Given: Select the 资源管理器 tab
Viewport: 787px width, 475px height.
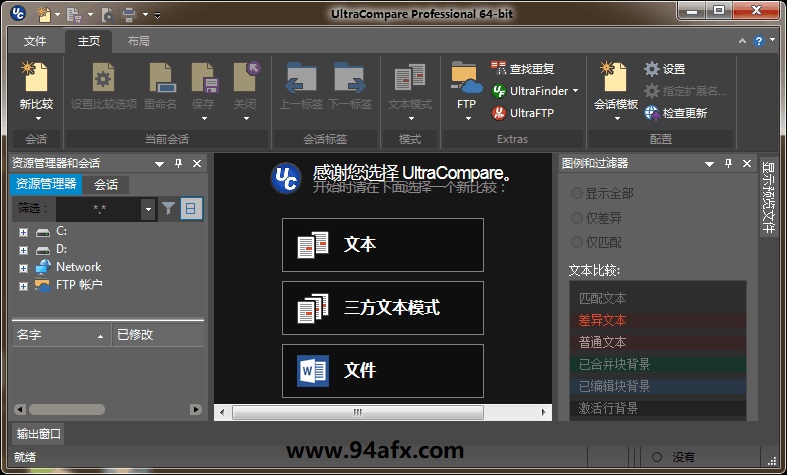Looking at the screenshot, I should click(46, 184).
